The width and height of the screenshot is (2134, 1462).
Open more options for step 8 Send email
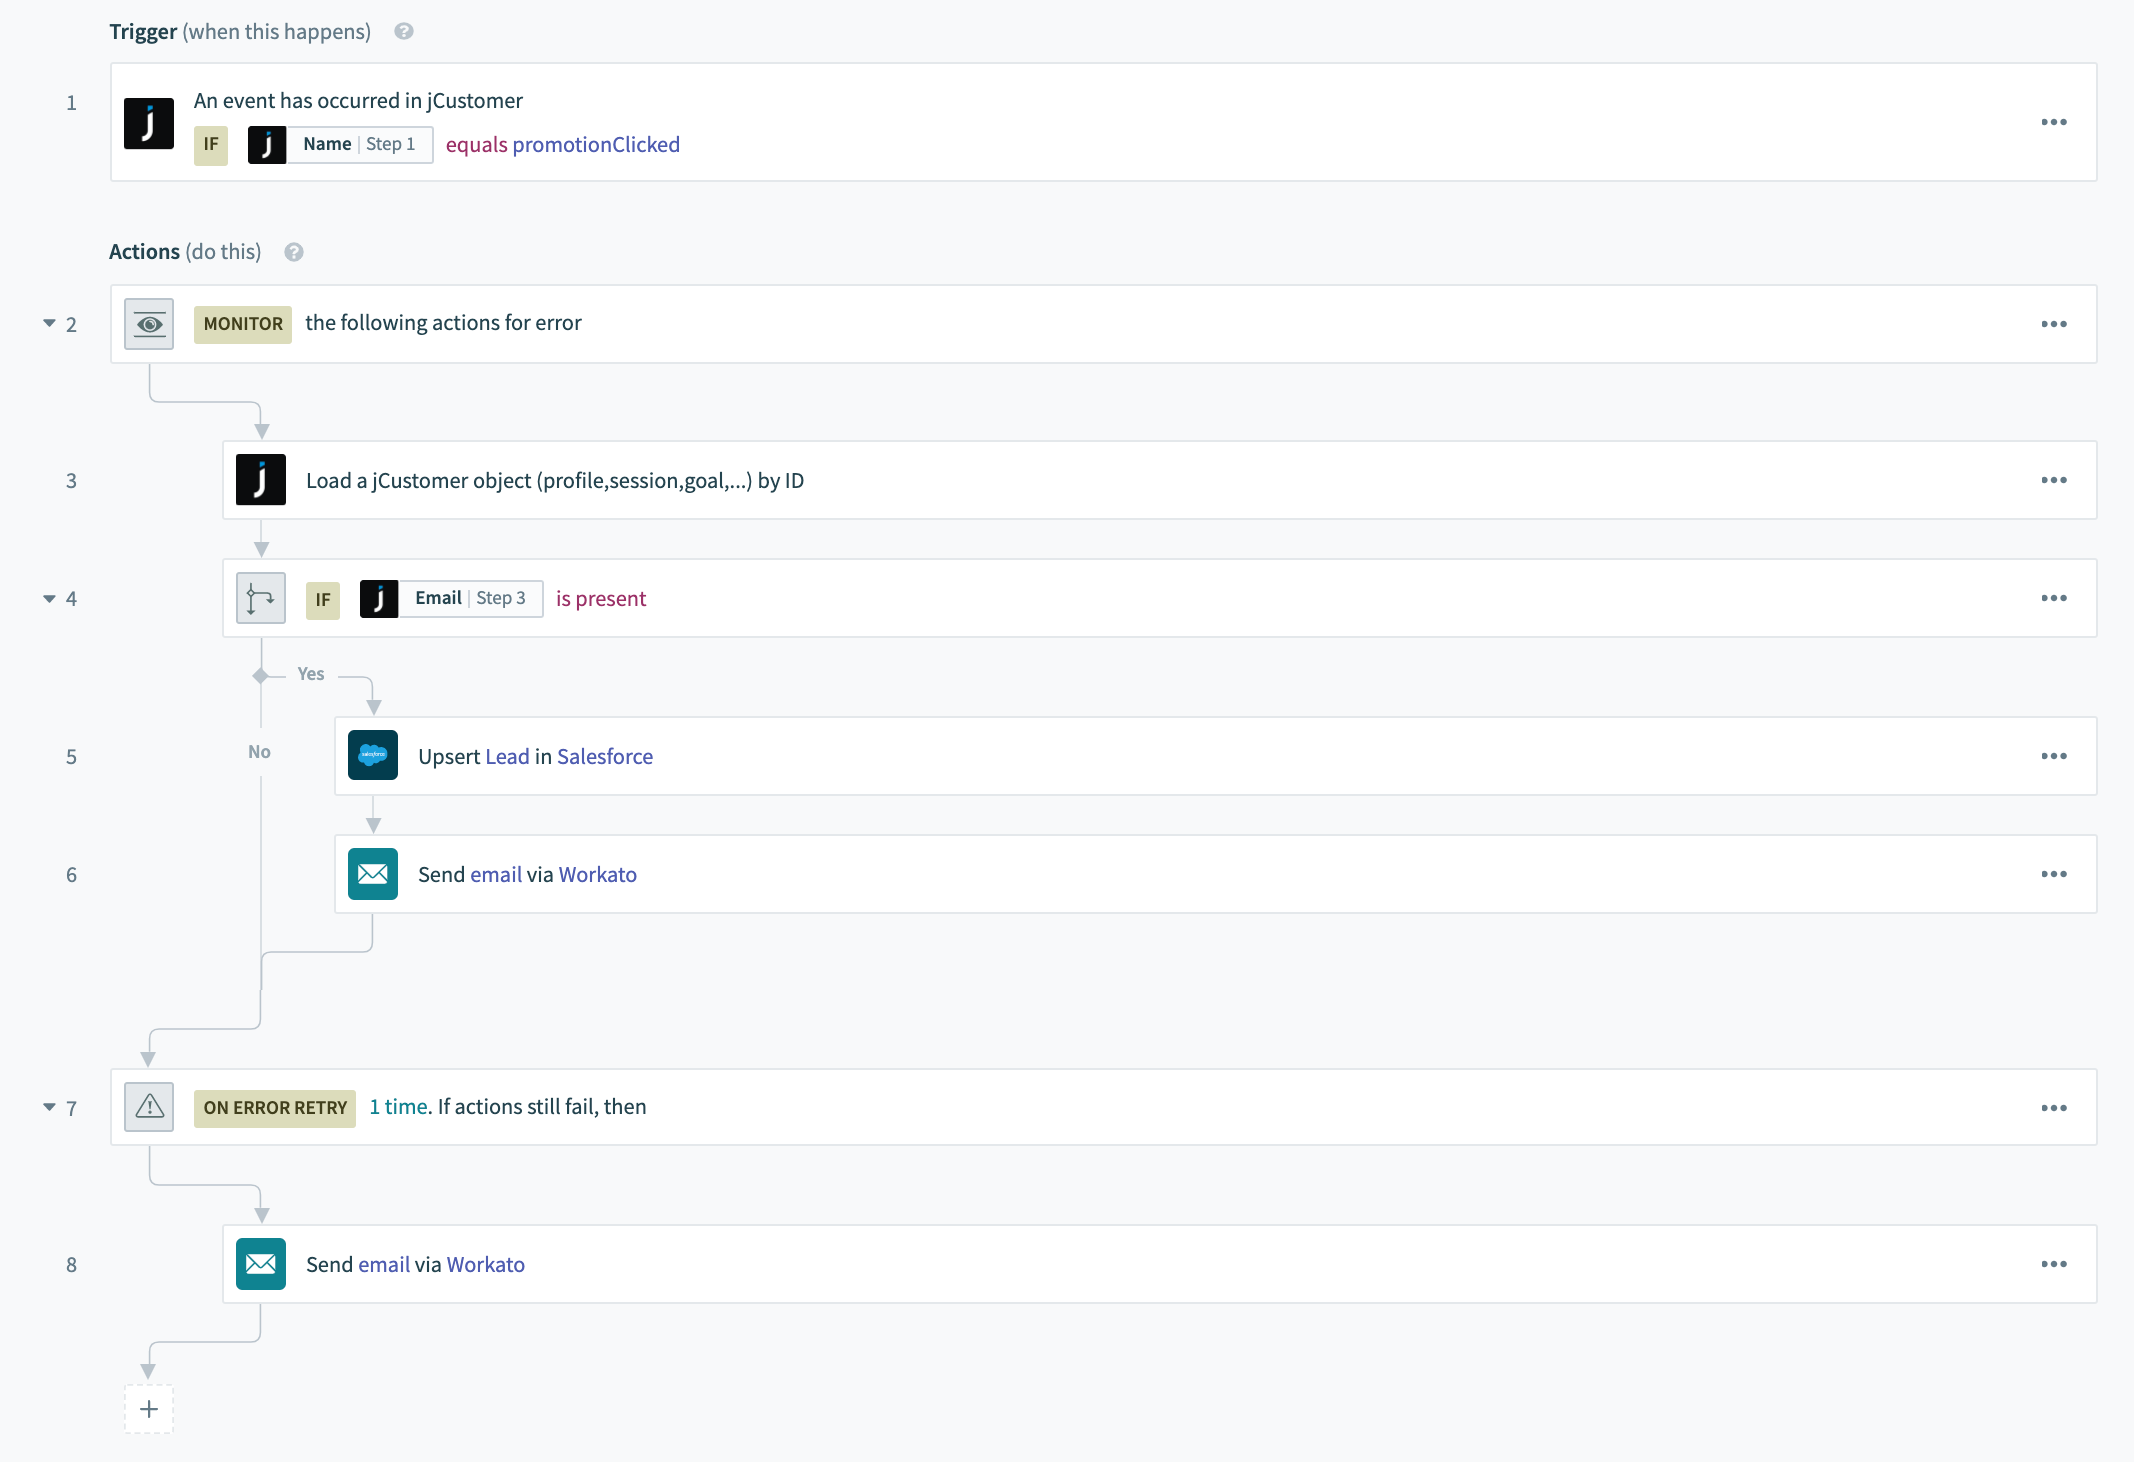2054,1264
